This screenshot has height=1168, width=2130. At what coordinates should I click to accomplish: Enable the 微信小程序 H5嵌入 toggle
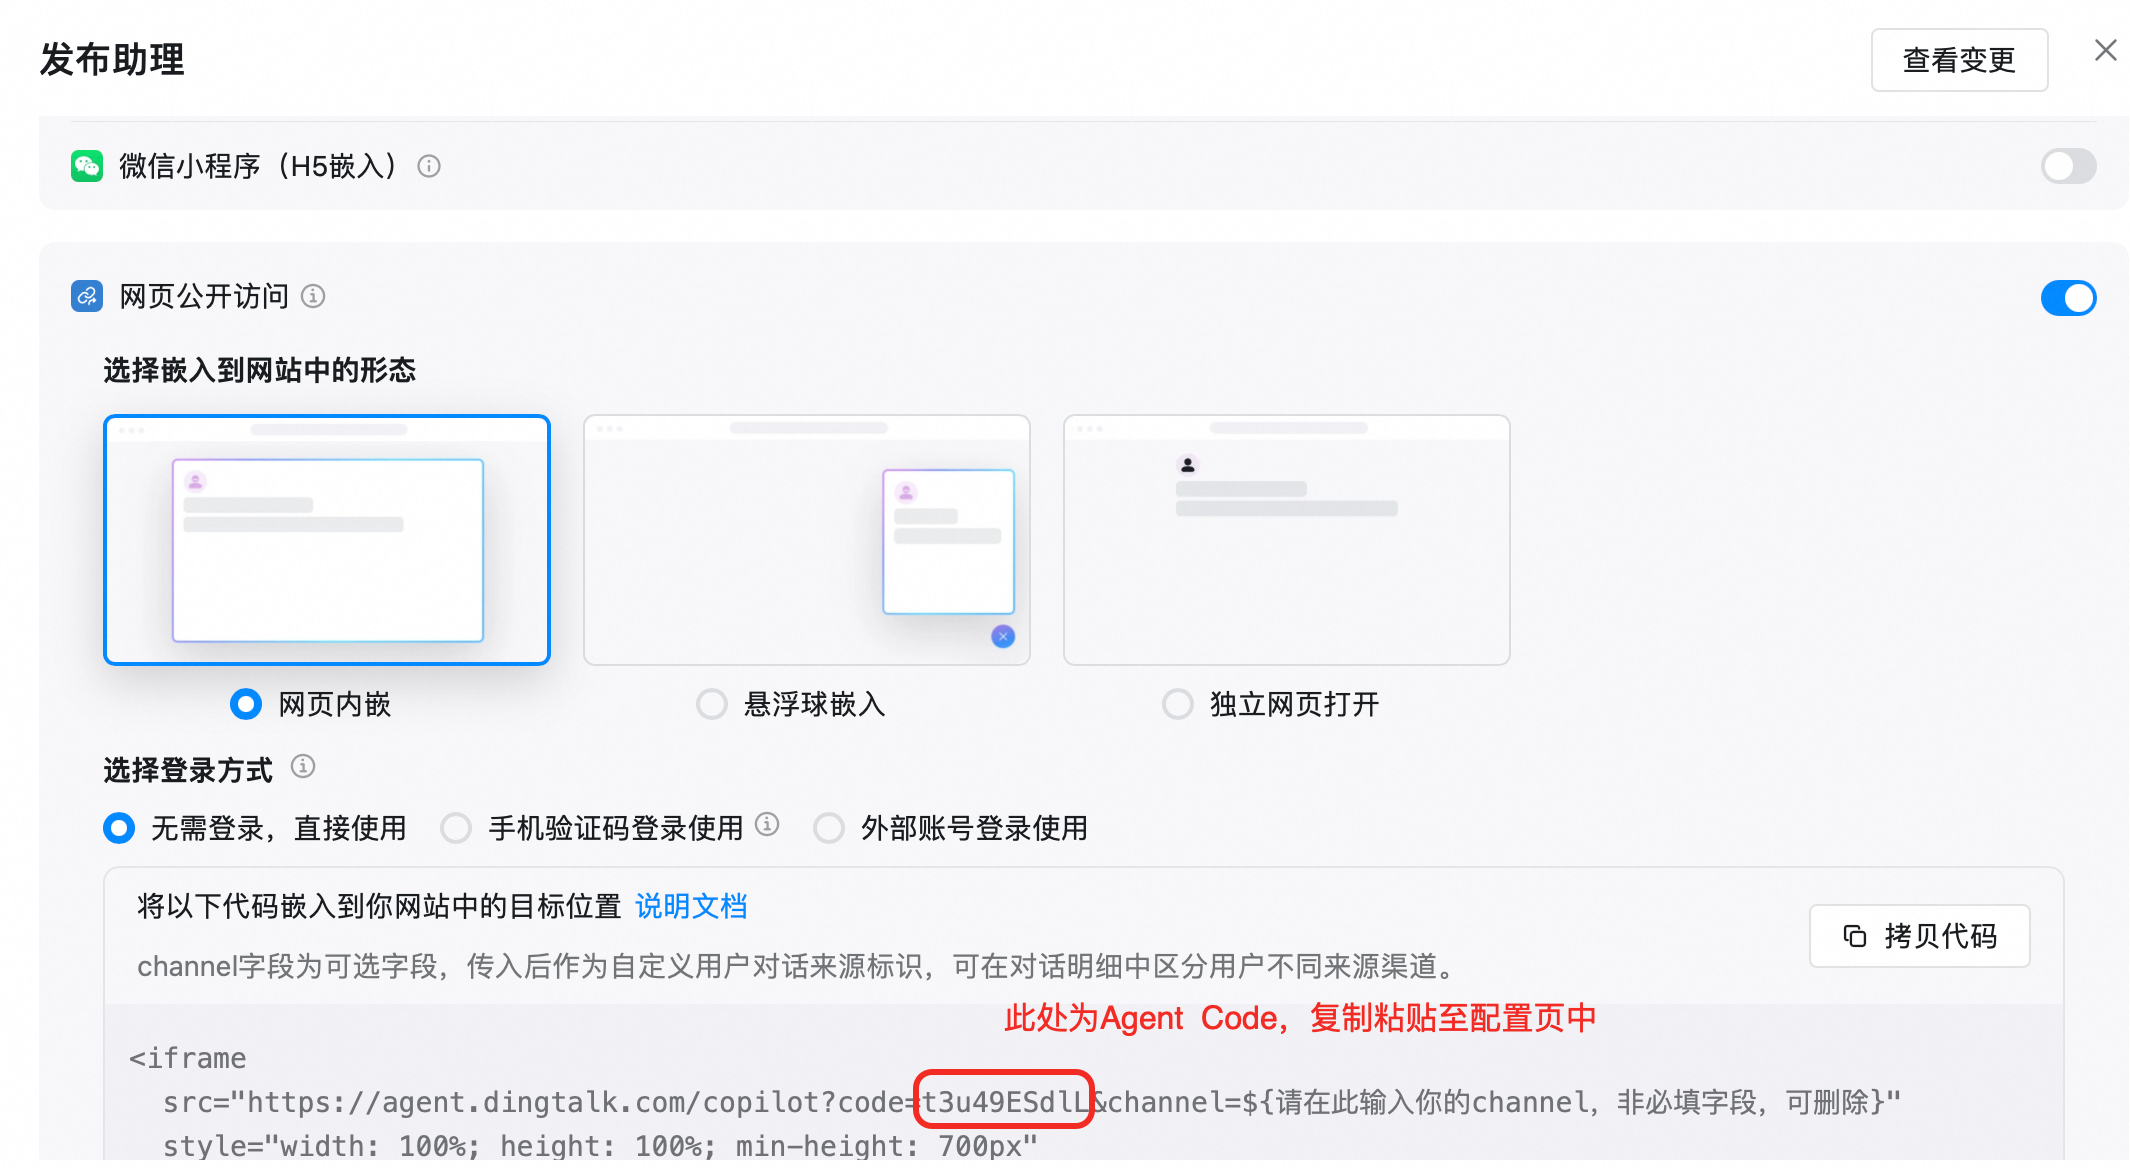[x=2068, y=166]
